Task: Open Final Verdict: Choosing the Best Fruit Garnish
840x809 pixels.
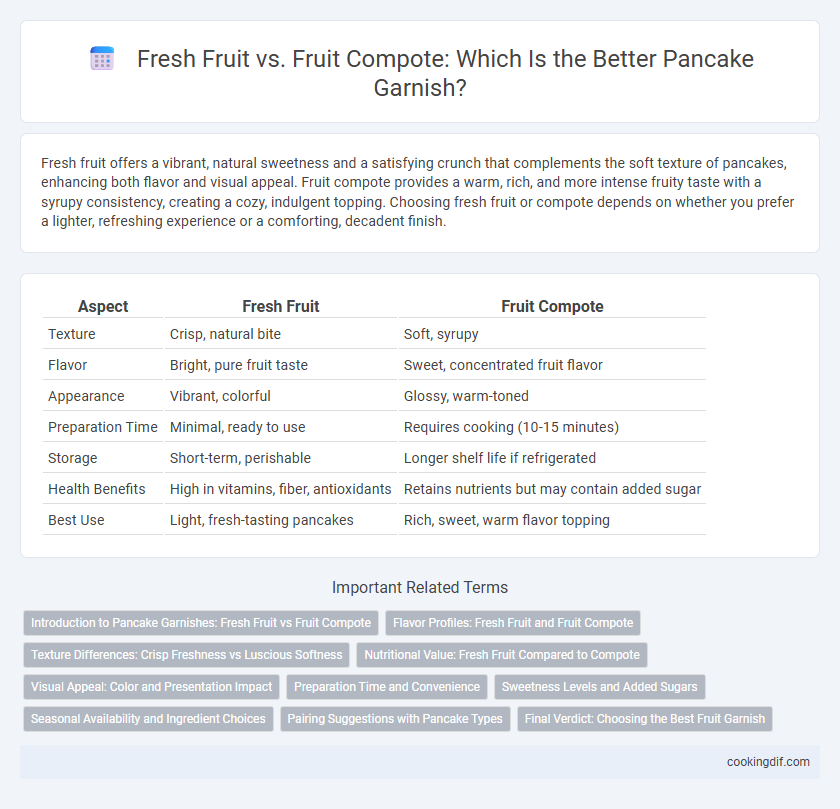Action: [645, 719]
